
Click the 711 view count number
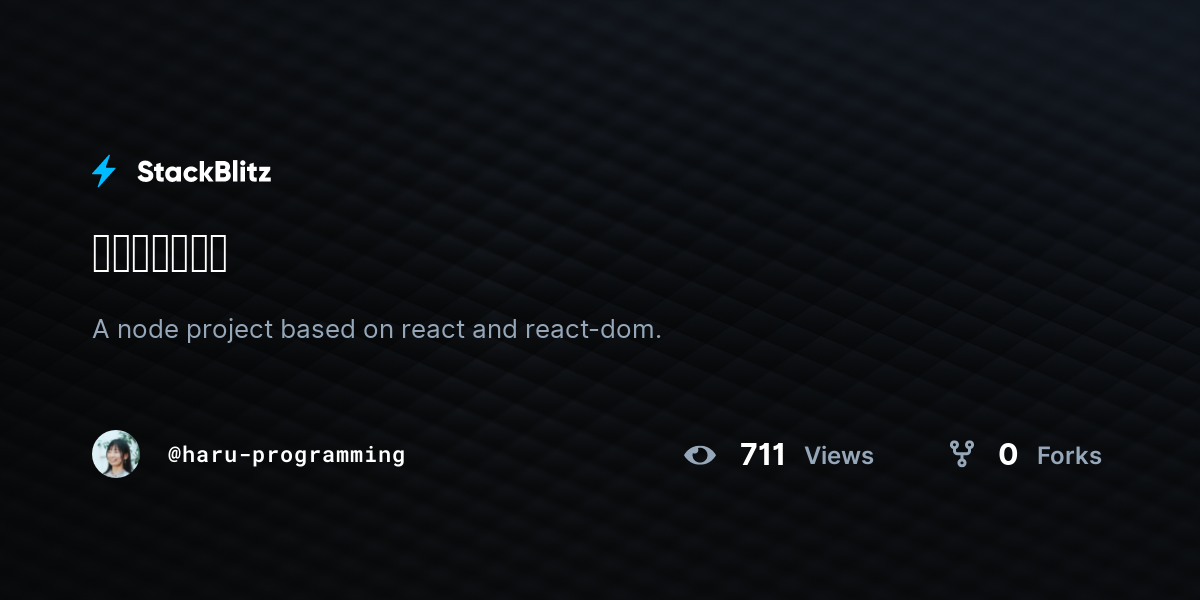click(763, 455)
